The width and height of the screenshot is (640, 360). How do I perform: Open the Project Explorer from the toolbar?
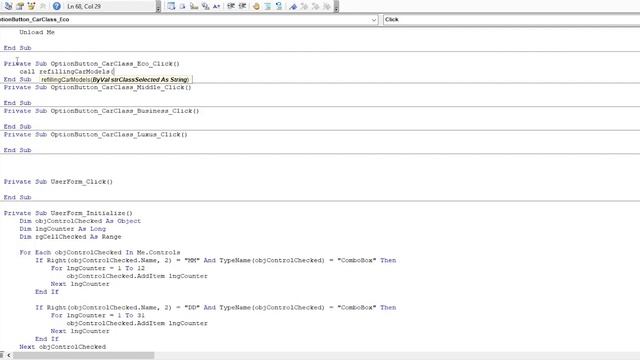[x=8, y=6]
